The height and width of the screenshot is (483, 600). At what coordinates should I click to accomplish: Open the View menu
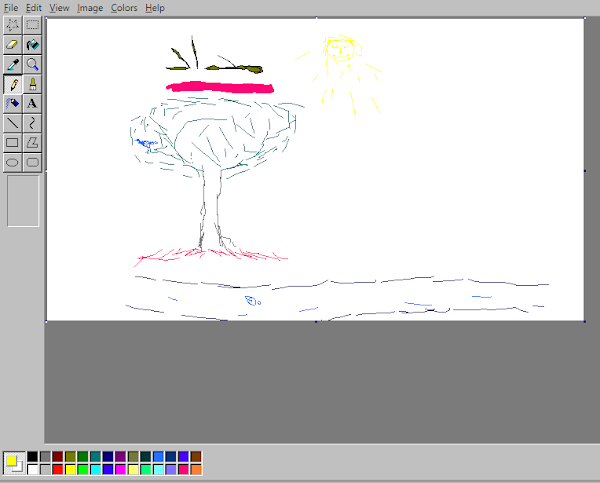tap(59, 8)
